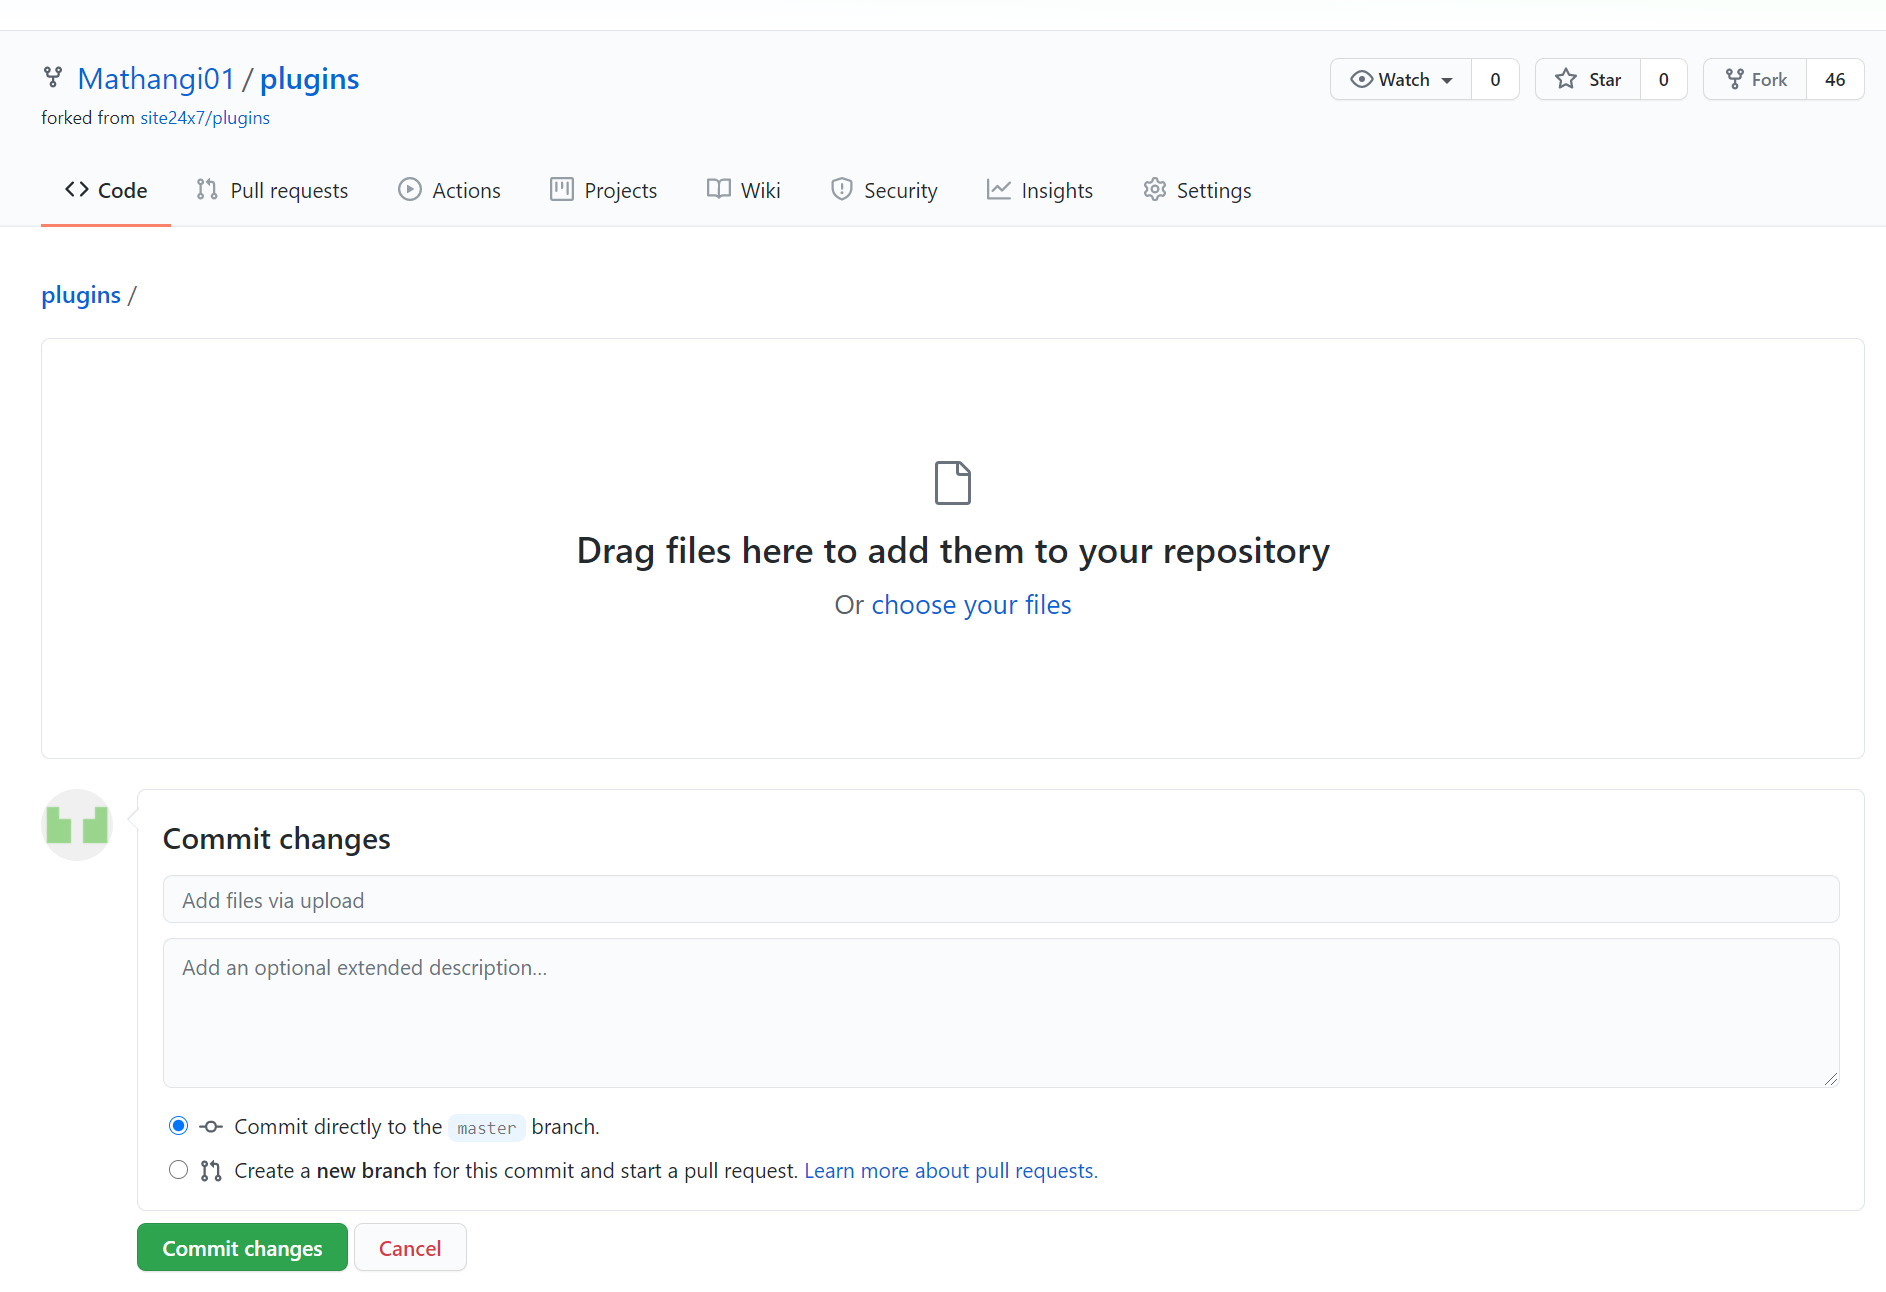The height and width of the screenshot is (1292, 1886).
Task: Click the fork icon beside the repository name
Action: point(53,77)
